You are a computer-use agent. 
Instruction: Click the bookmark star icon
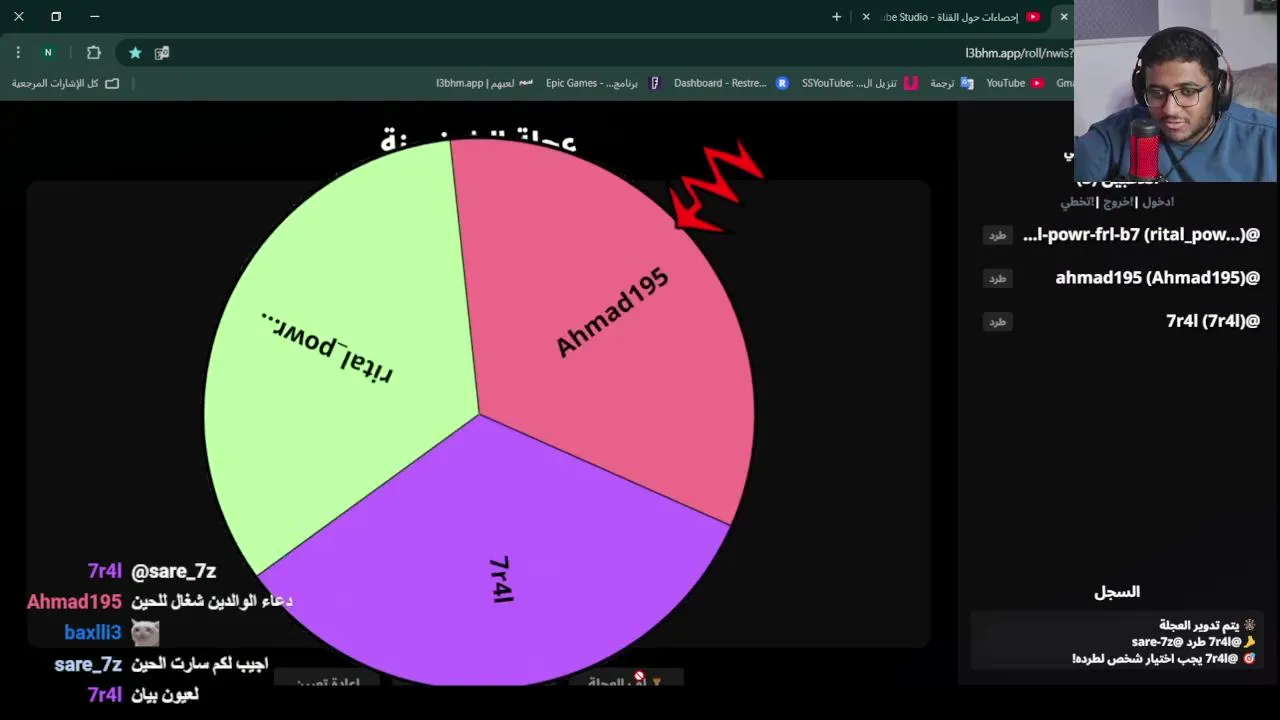pyautogui.click(x=135, y=52)
